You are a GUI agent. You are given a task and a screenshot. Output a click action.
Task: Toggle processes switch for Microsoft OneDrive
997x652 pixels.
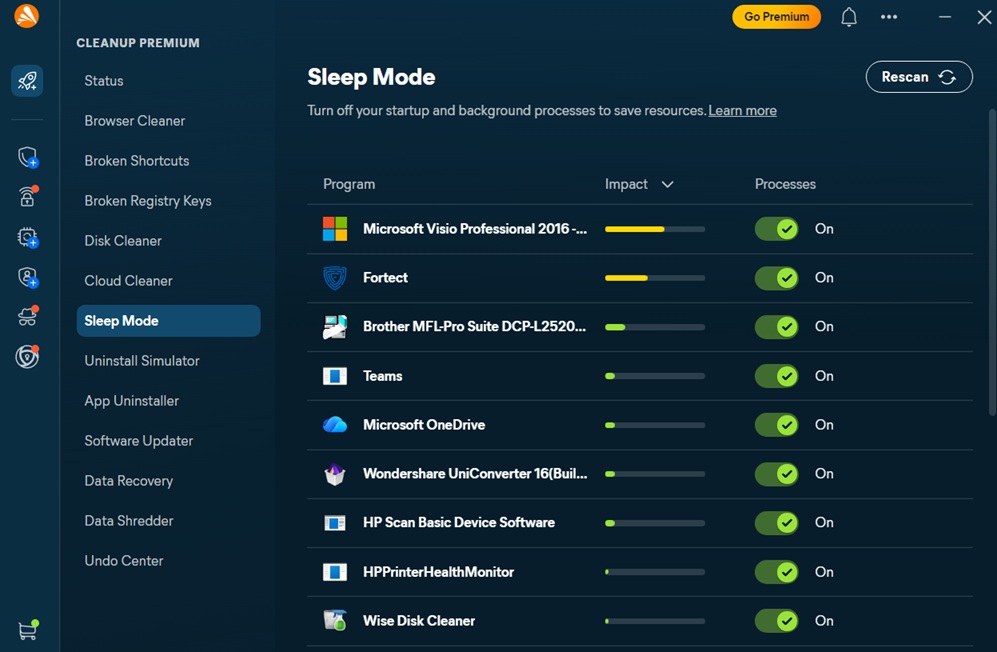coord(776,425)
